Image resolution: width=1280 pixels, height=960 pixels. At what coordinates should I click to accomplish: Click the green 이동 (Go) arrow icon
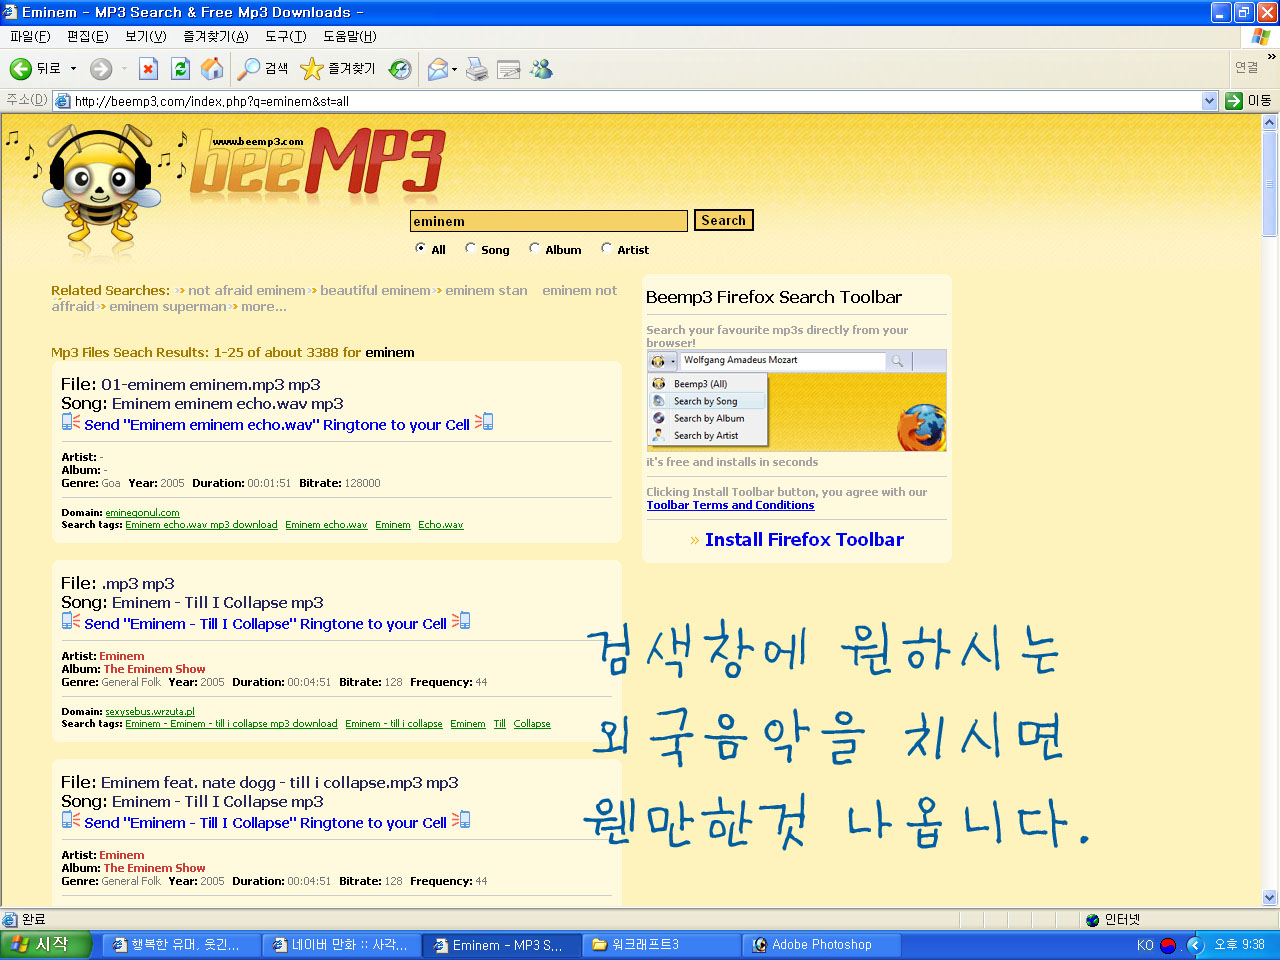click(1234, 101)
